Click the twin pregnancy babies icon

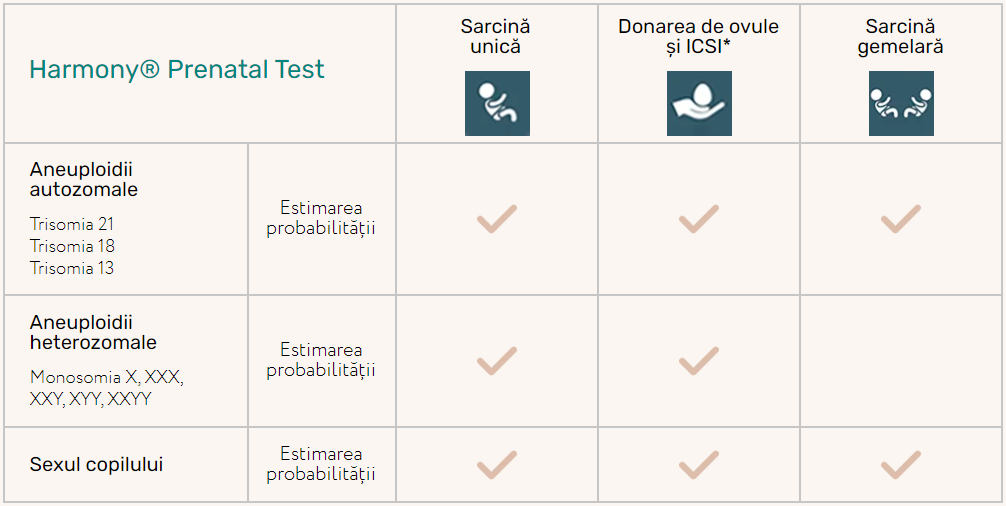click(901, 103)
